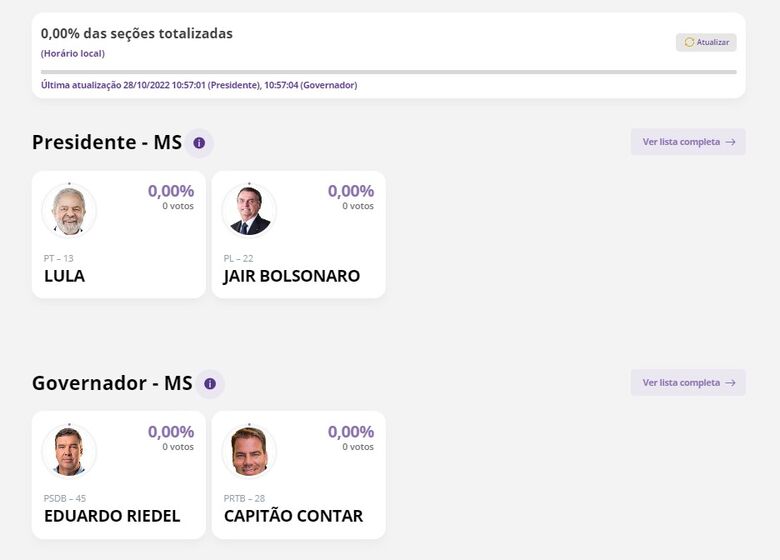Click the Atualizar refresh button
This screenshot has width=780, height=560.
706,42
